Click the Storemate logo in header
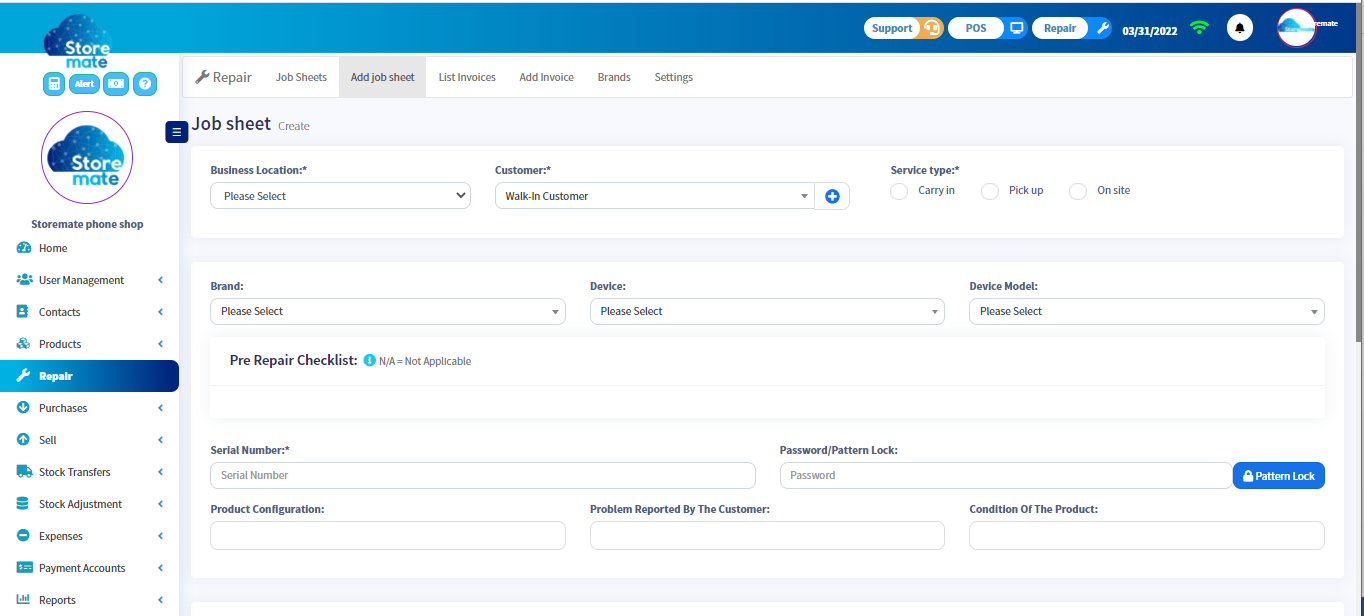 (77, 43)
